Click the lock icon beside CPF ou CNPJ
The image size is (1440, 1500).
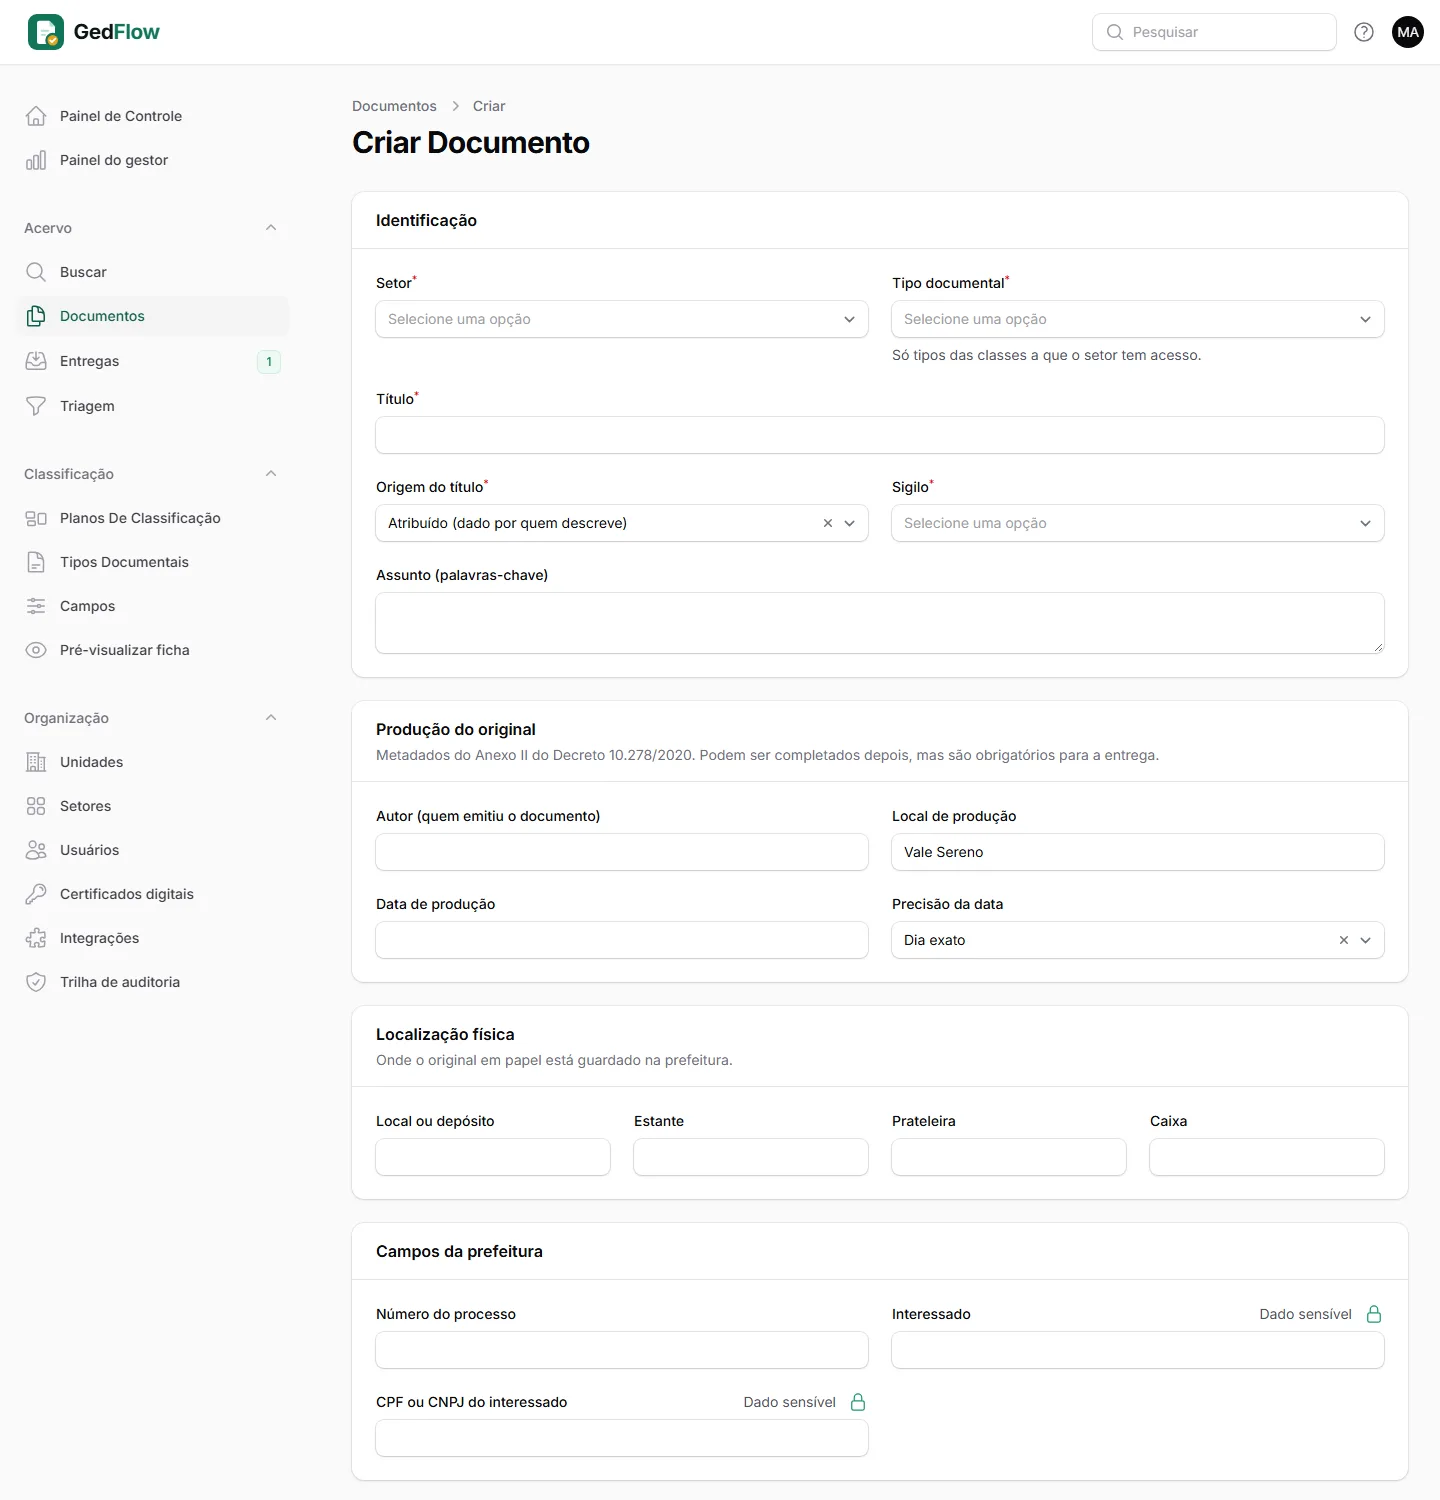pyautogui.click(x=858, y=1402)
